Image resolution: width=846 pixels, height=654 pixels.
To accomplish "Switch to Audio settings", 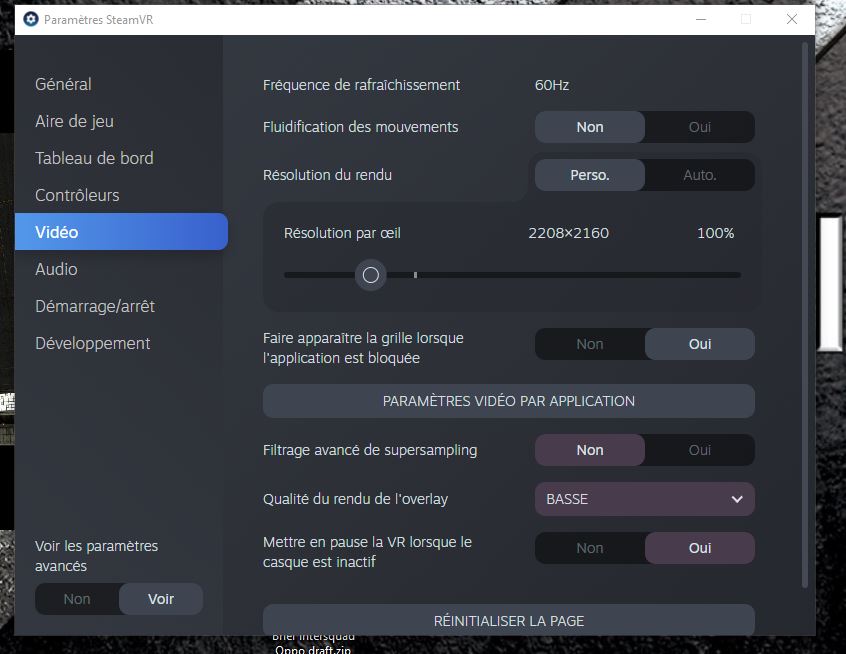I will [x=56, y=269].
